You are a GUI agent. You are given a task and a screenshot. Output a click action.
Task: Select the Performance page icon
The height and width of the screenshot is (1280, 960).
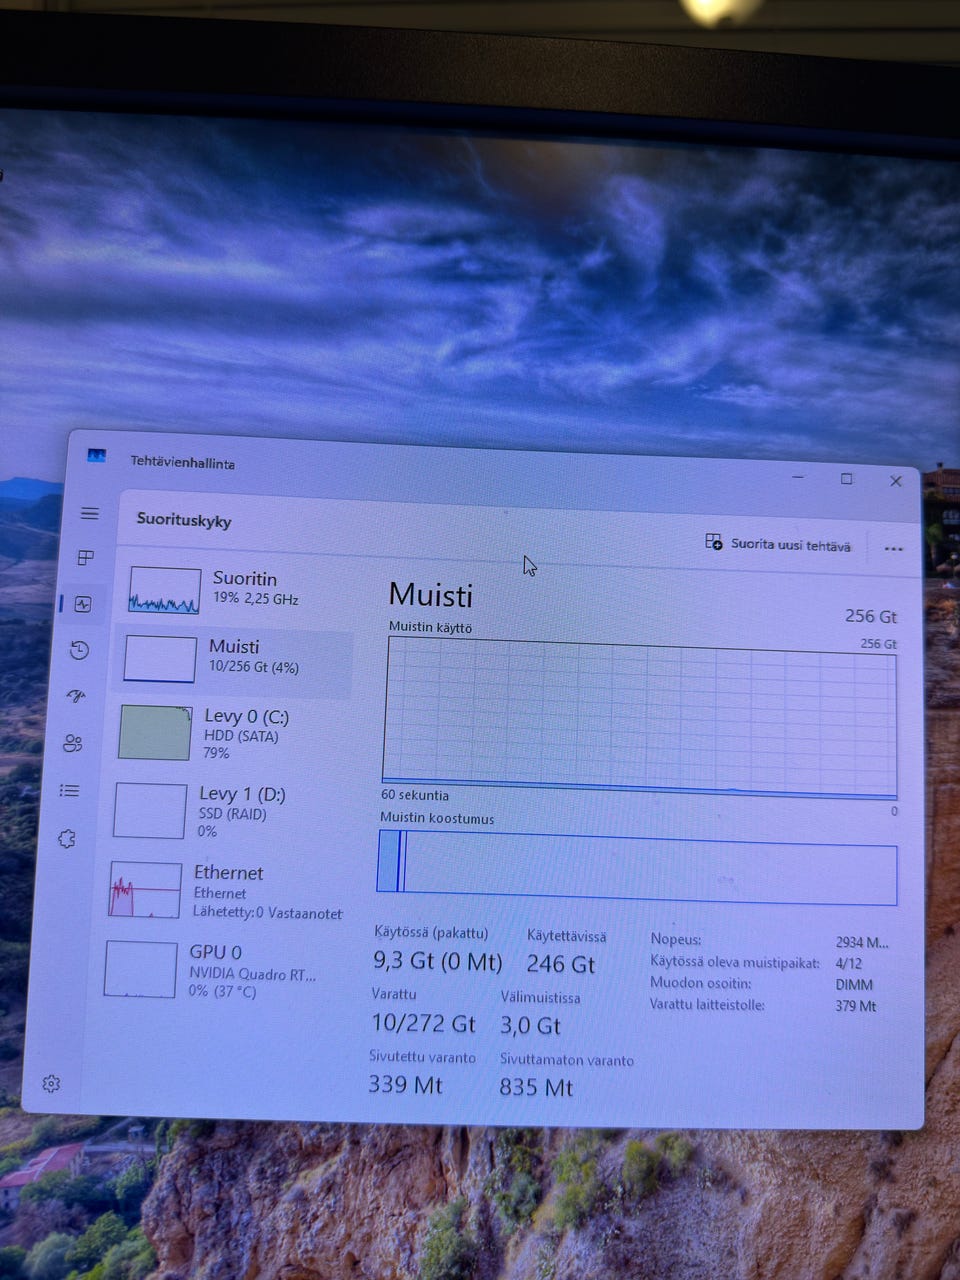(83, 604)
